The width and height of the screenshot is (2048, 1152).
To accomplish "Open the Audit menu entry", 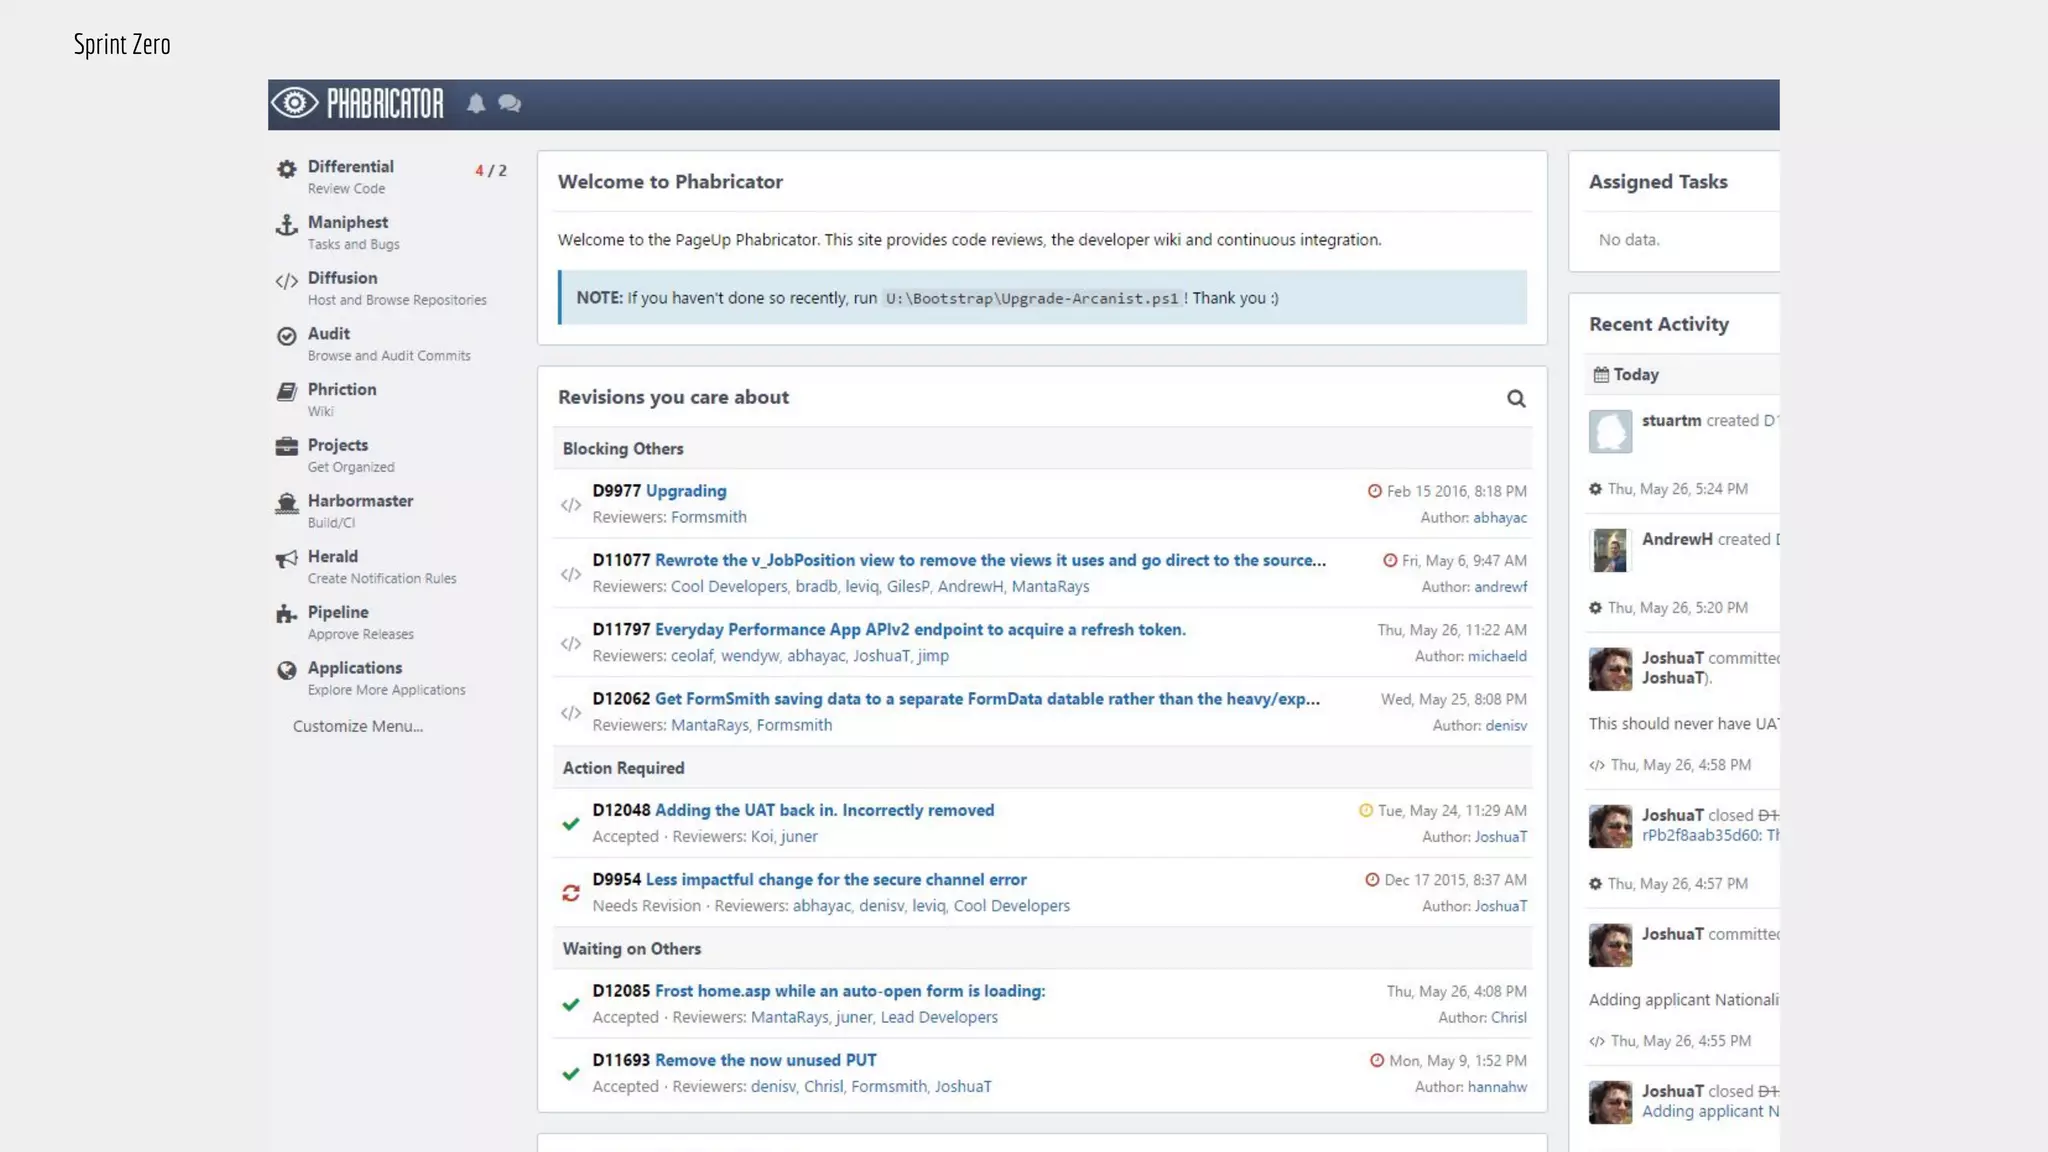I will 328,334.
